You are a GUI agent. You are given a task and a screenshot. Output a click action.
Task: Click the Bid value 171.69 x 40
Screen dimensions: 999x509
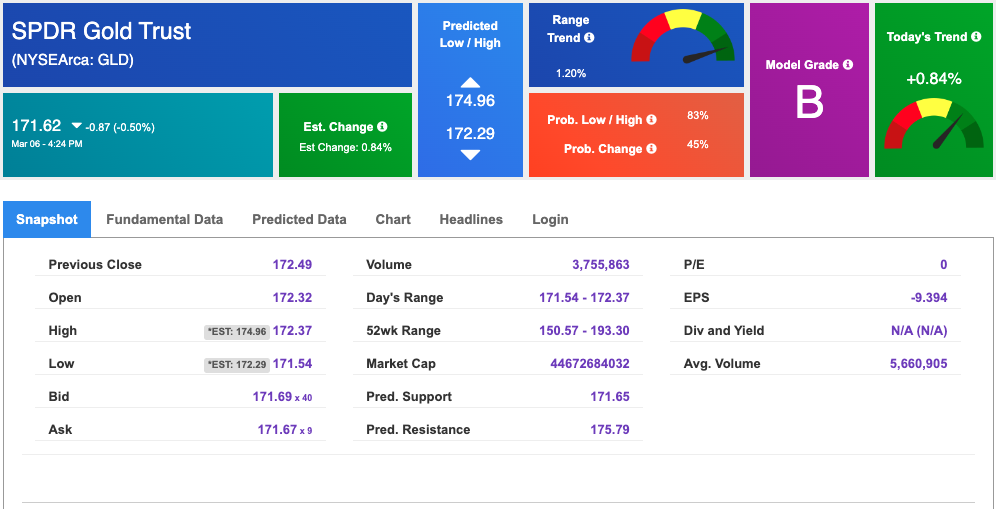click(x=282, y=397)
